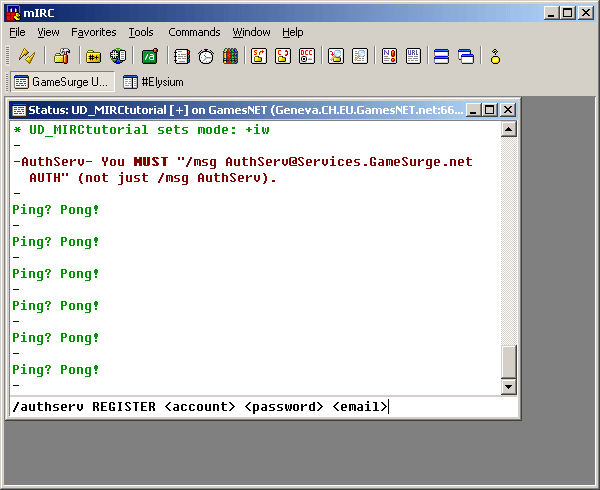Open the View menu
Image resolution: width=600 pixels, height=490 pixels.
point(48,32)
